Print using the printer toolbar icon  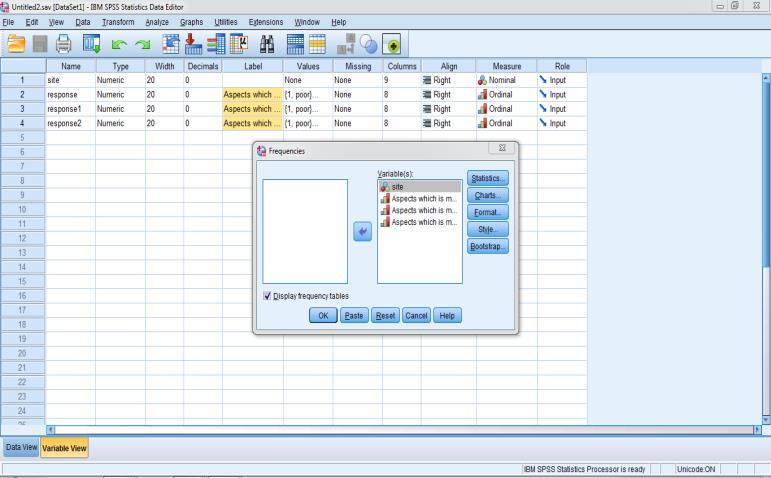click(x=63, y=44)
